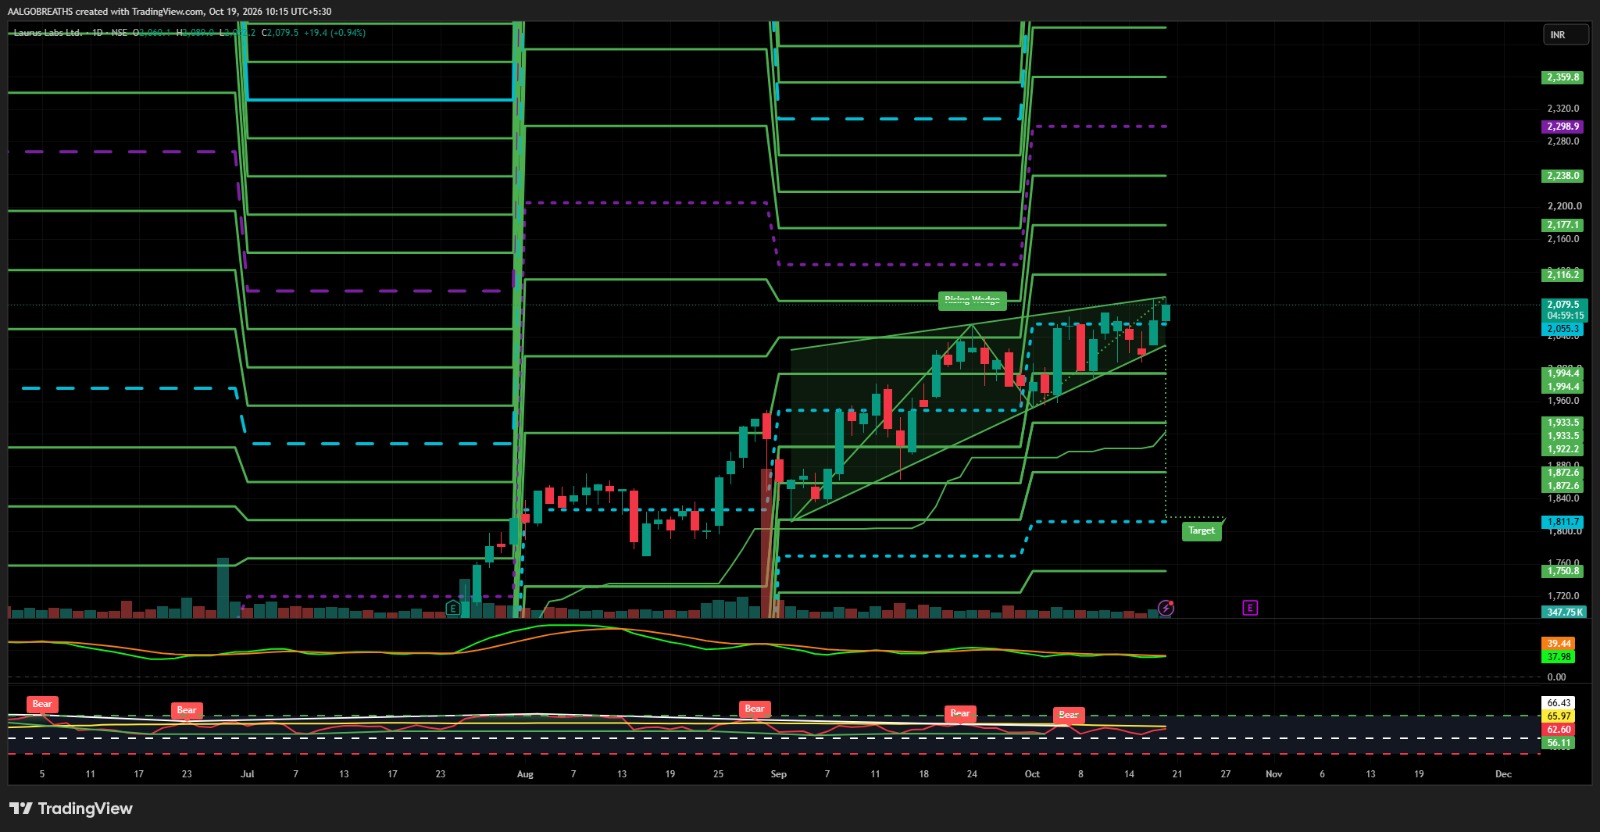Viewport: 1600px width, 832px height.
Task: Click the 0.00 indicator axis value
Action: coord(1557,677)
